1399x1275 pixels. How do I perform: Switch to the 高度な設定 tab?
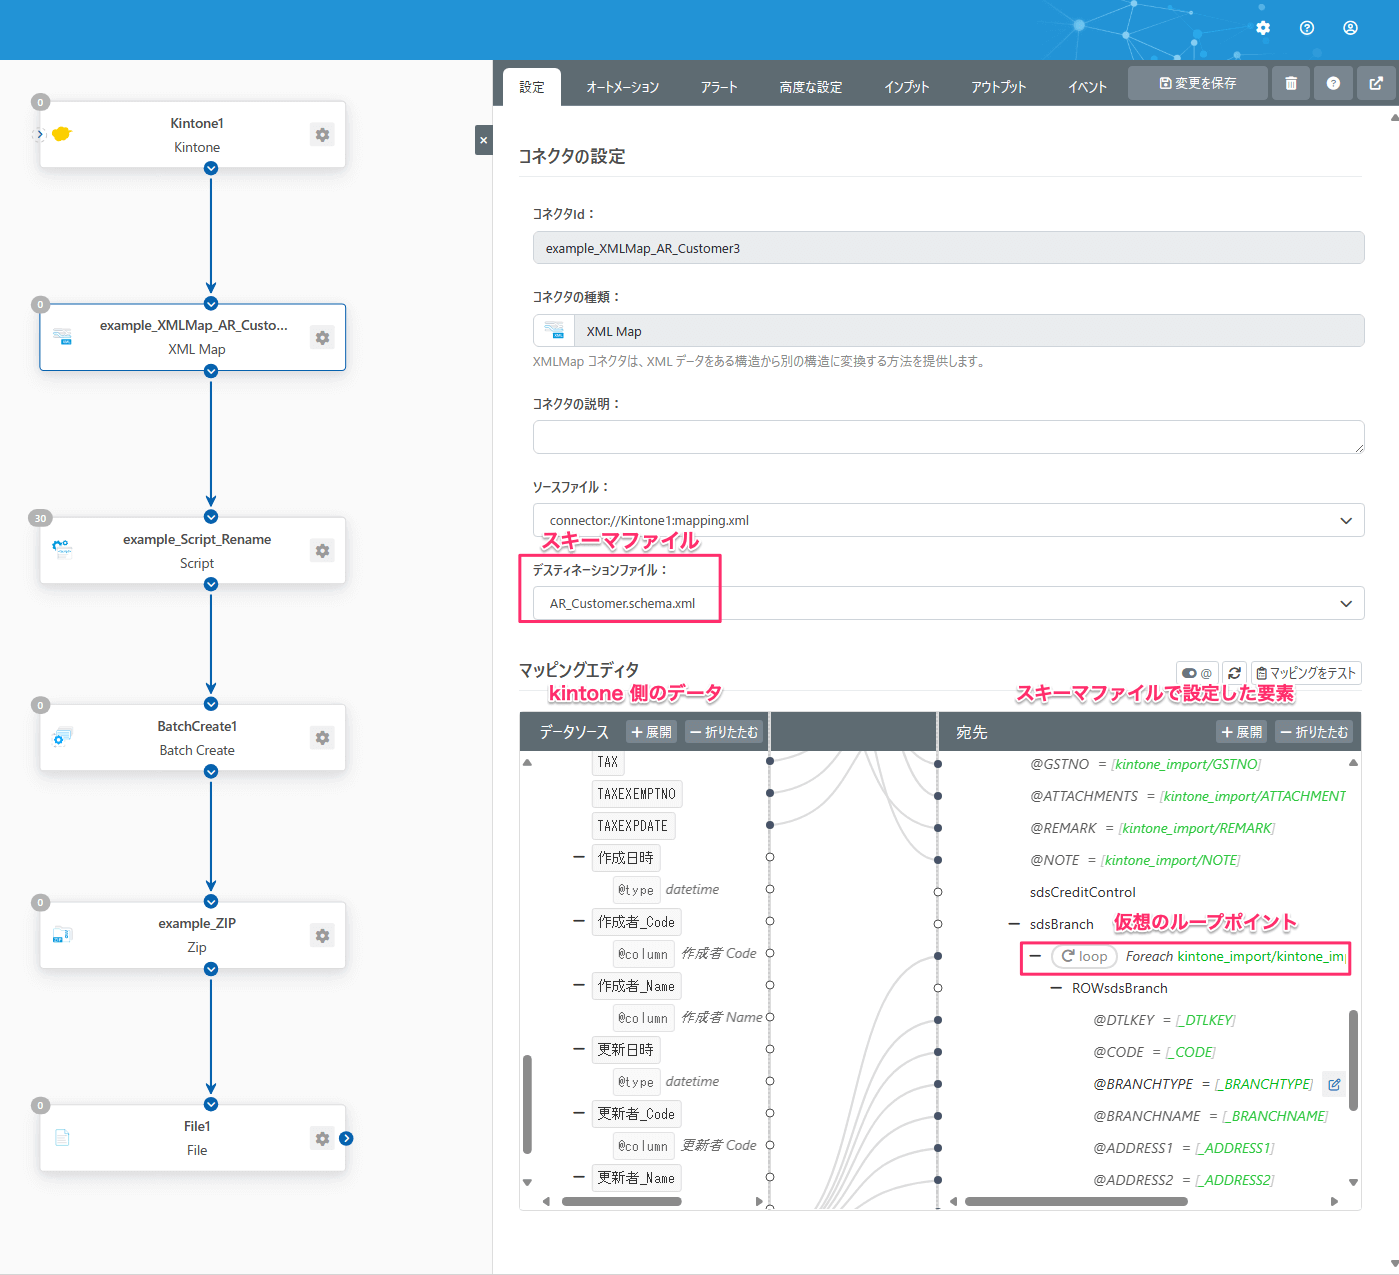tap(811, 87)
